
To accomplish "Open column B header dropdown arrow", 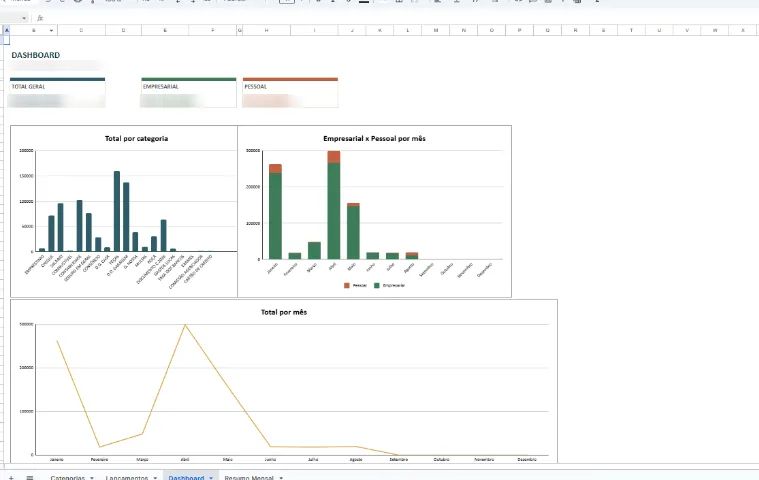I will click(x=51, y=30).
